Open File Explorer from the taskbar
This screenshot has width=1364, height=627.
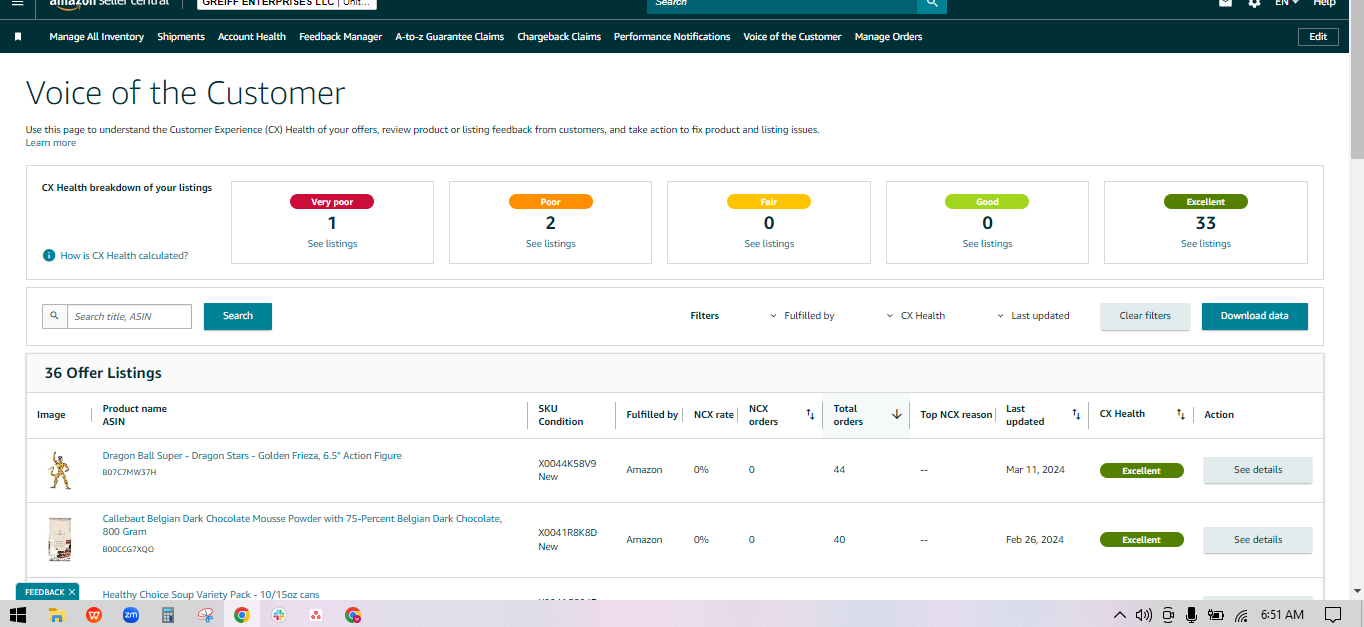(57, 615)
